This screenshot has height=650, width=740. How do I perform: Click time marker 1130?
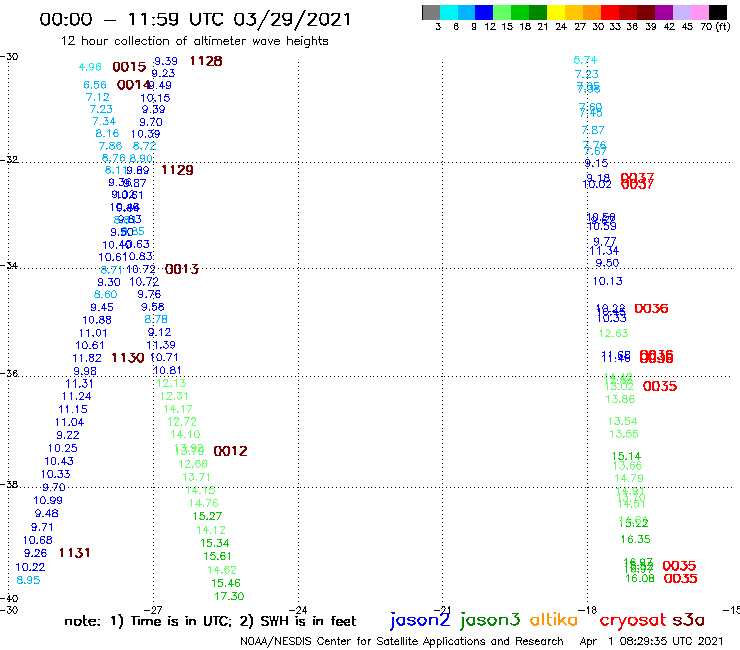(x=127, y=358)
